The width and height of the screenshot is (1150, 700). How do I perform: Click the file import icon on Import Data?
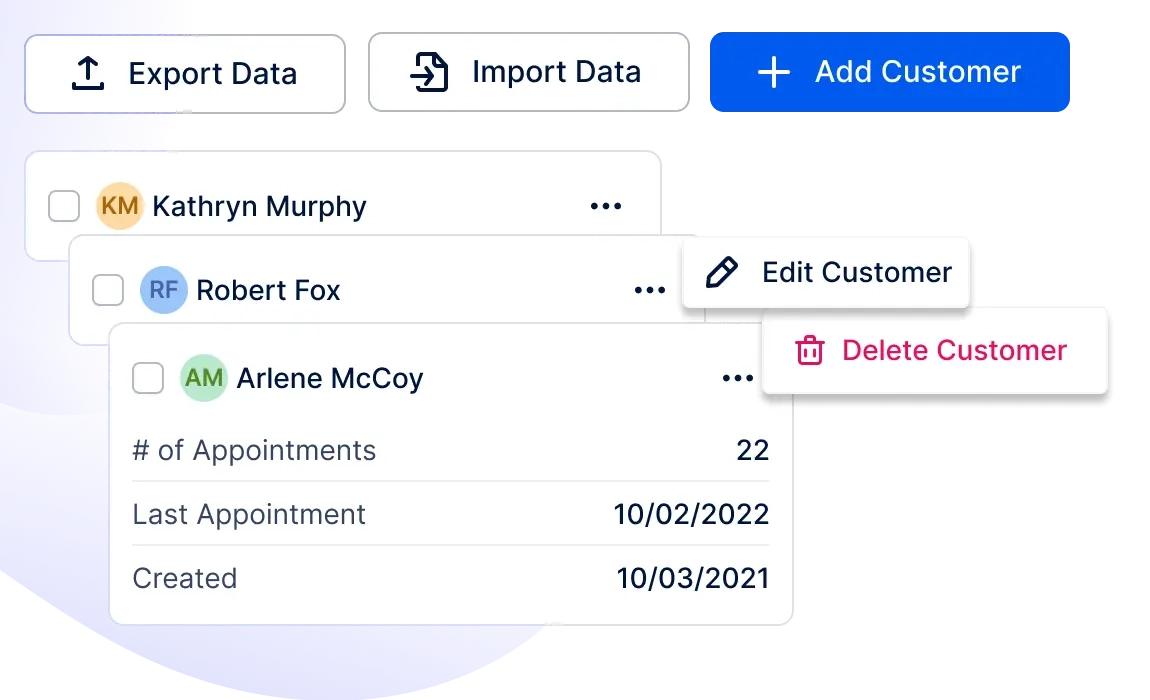pos(429,72)
